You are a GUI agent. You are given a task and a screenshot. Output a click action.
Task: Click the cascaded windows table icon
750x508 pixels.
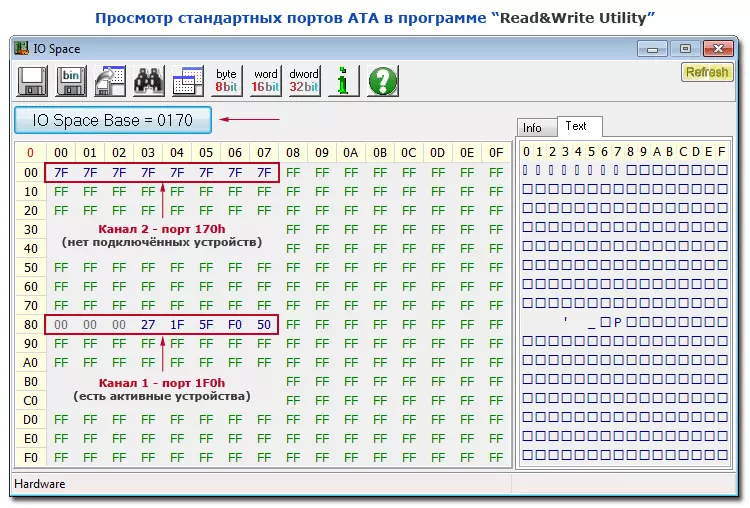188,80
